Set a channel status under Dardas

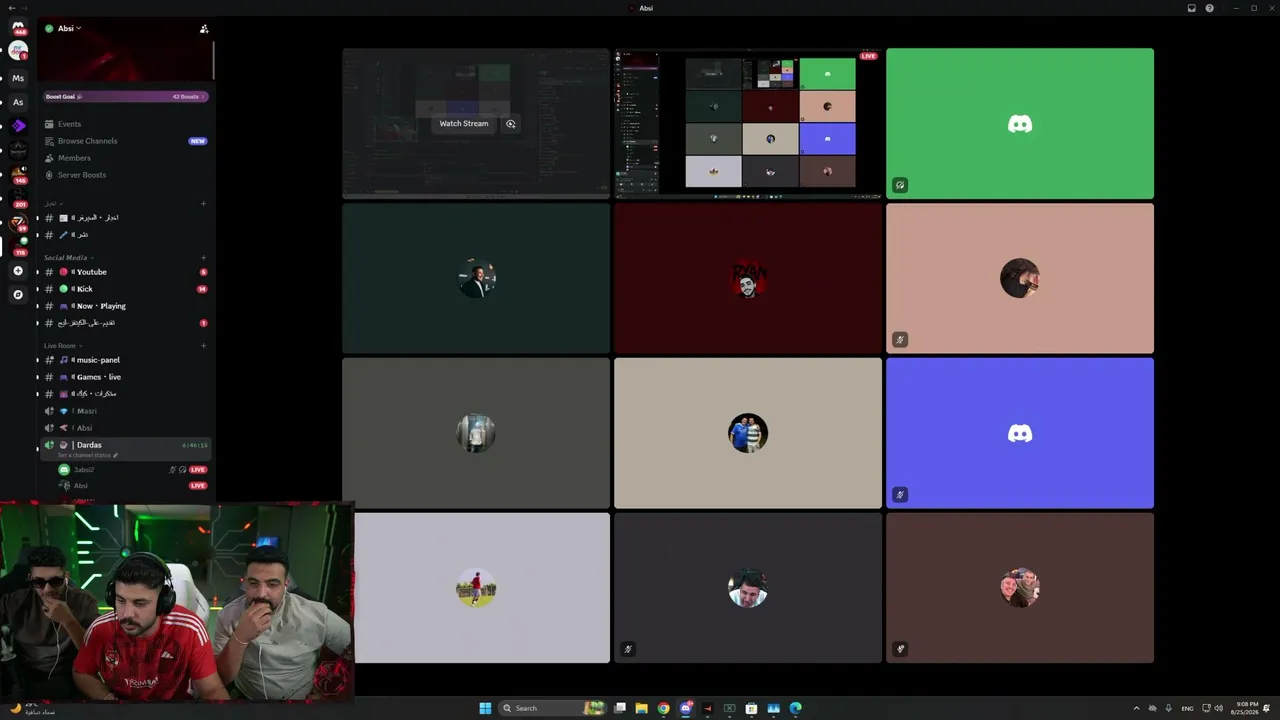88,456
